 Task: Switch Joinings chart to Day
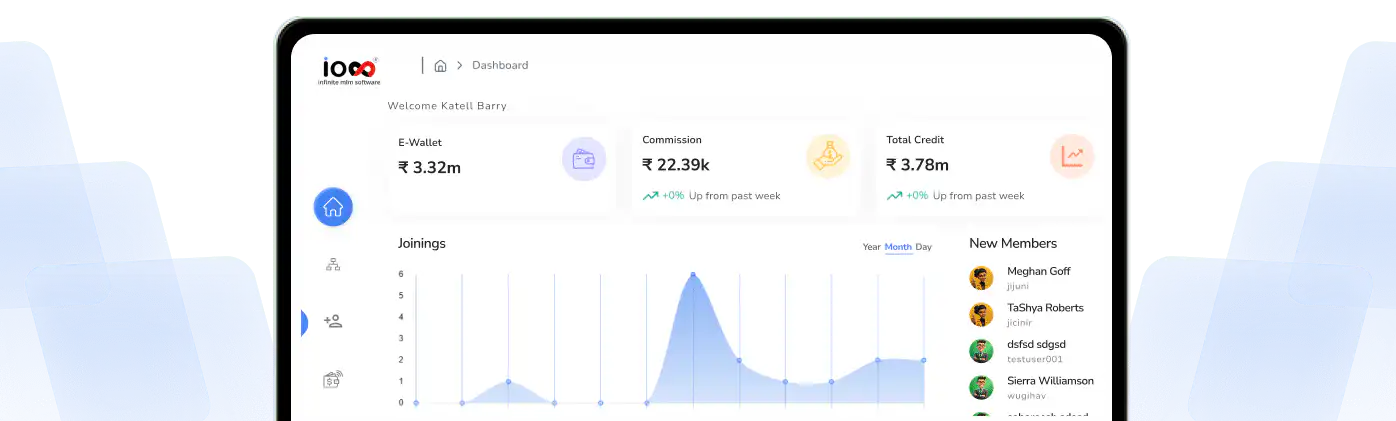pos(923,247)
